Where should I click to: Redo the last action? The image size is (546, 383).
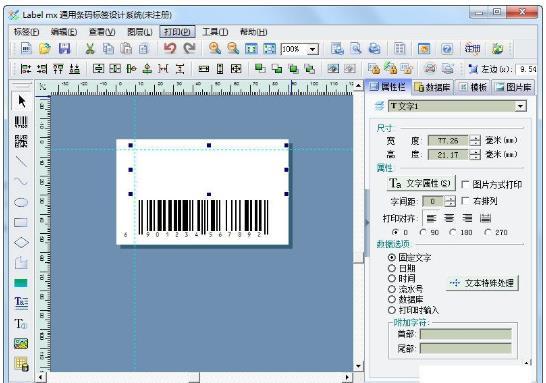click(189, 48)
